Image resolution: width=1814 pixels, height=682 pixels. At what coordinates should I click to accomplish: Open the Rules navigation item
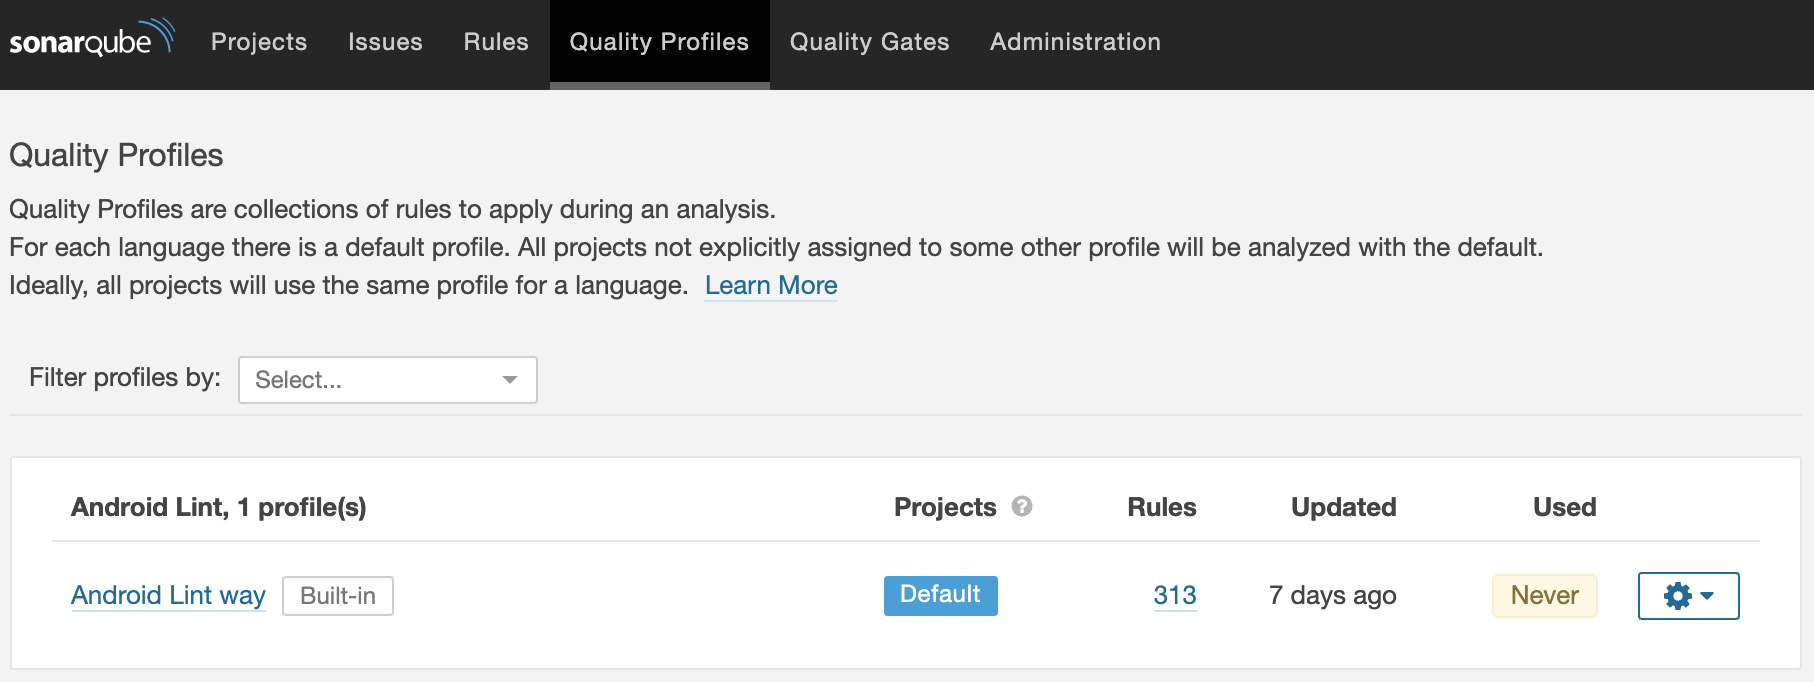click(496, 42)
